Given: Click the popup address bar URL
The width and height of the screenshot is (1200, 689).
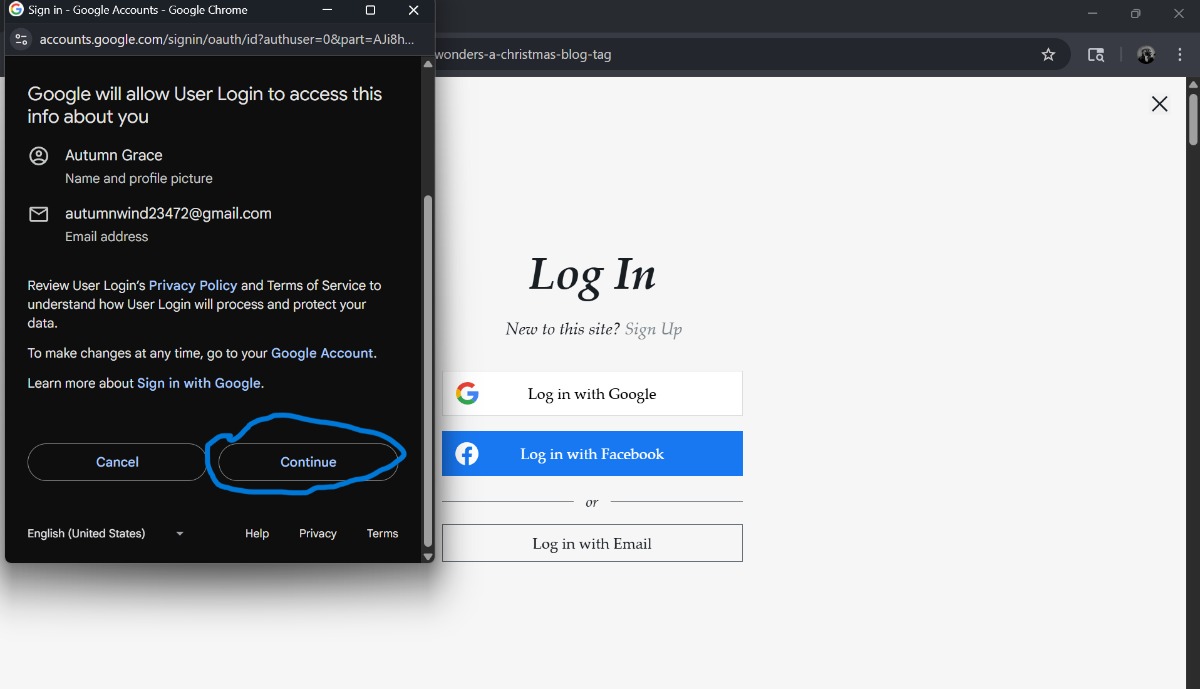Looking at the screenshot, I should point(225,40).
